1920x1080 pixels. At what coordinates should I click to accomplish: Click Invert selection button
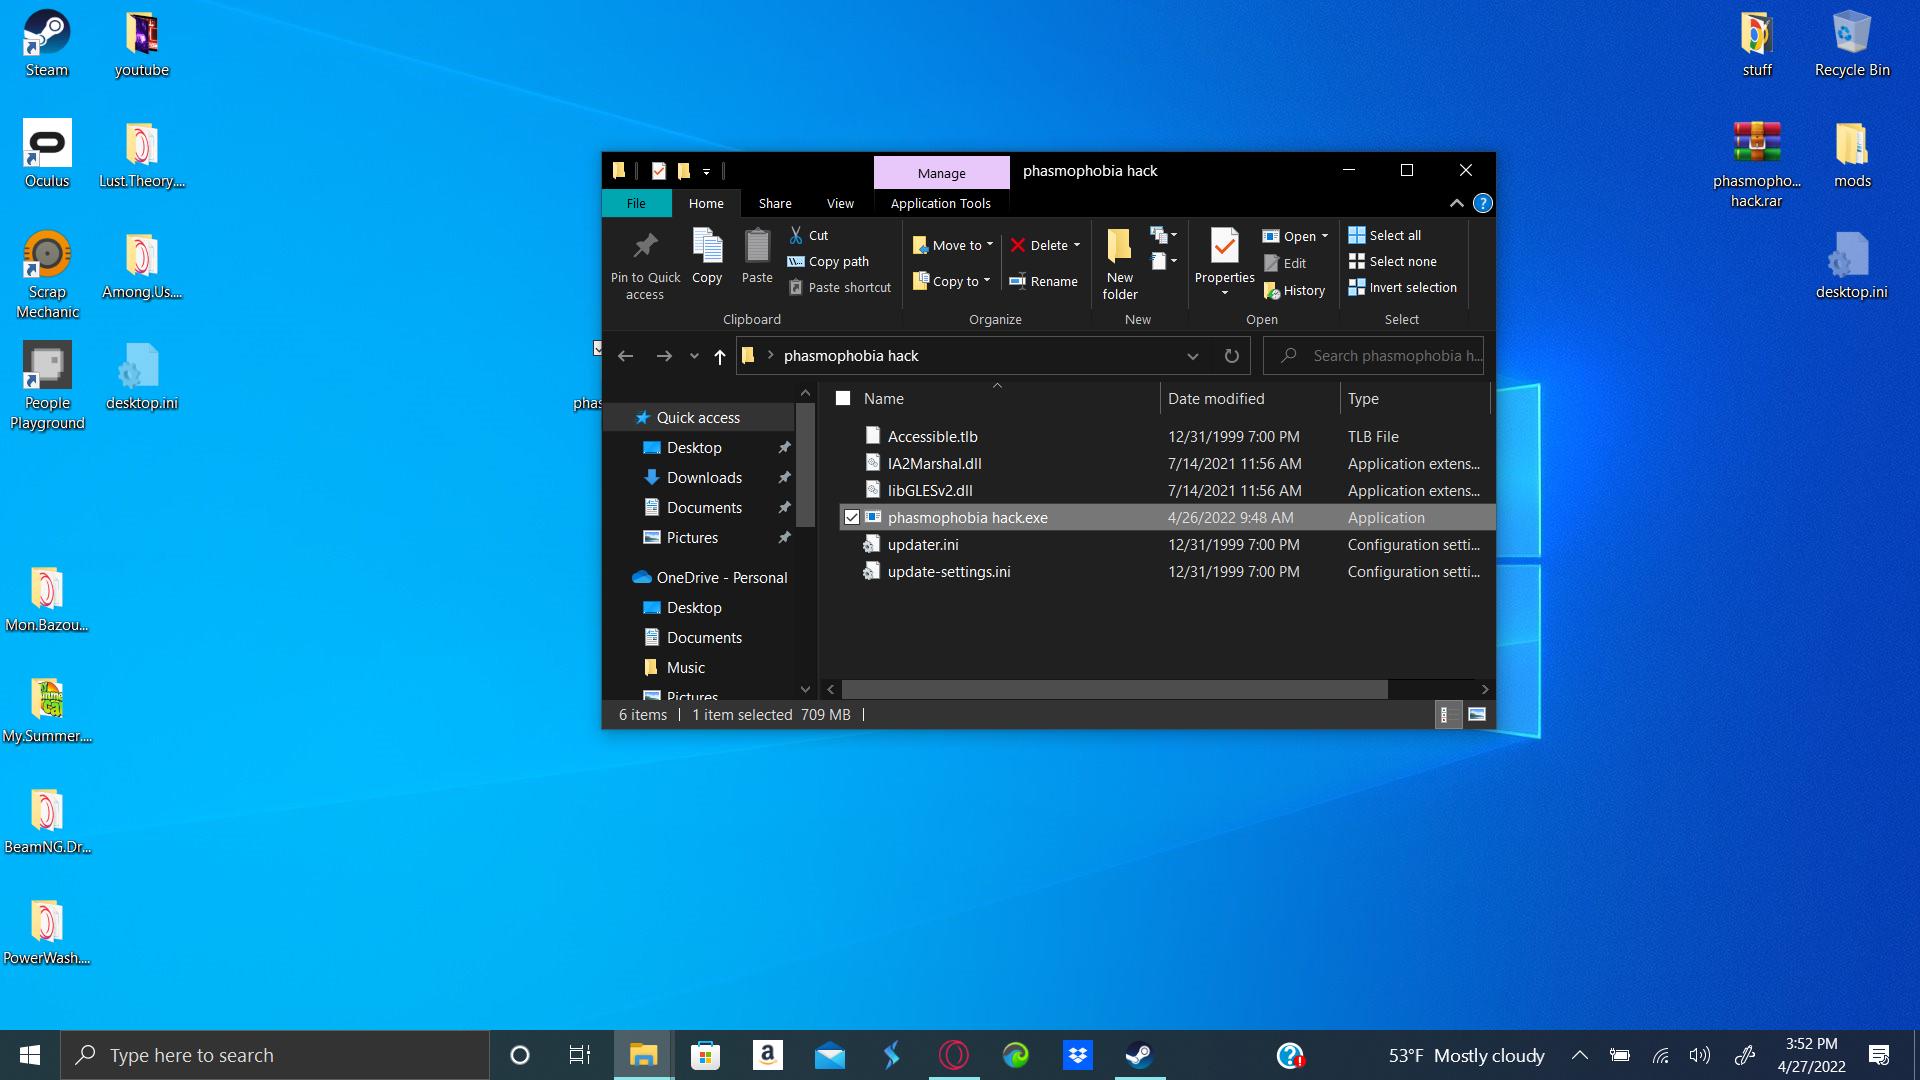point(1402,287)
